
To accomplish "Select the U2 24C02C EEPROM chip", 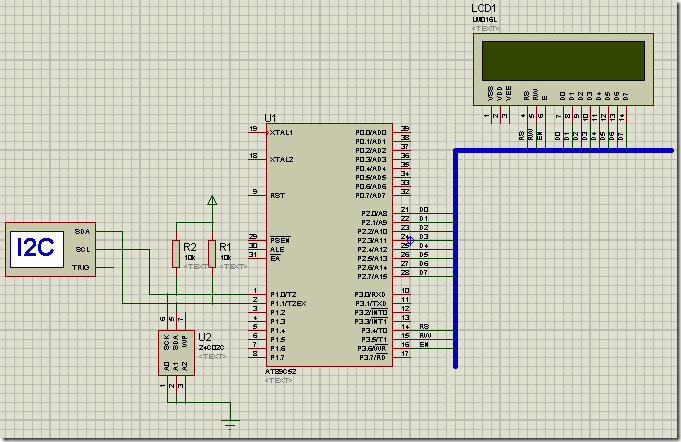I will click(176, 353).
